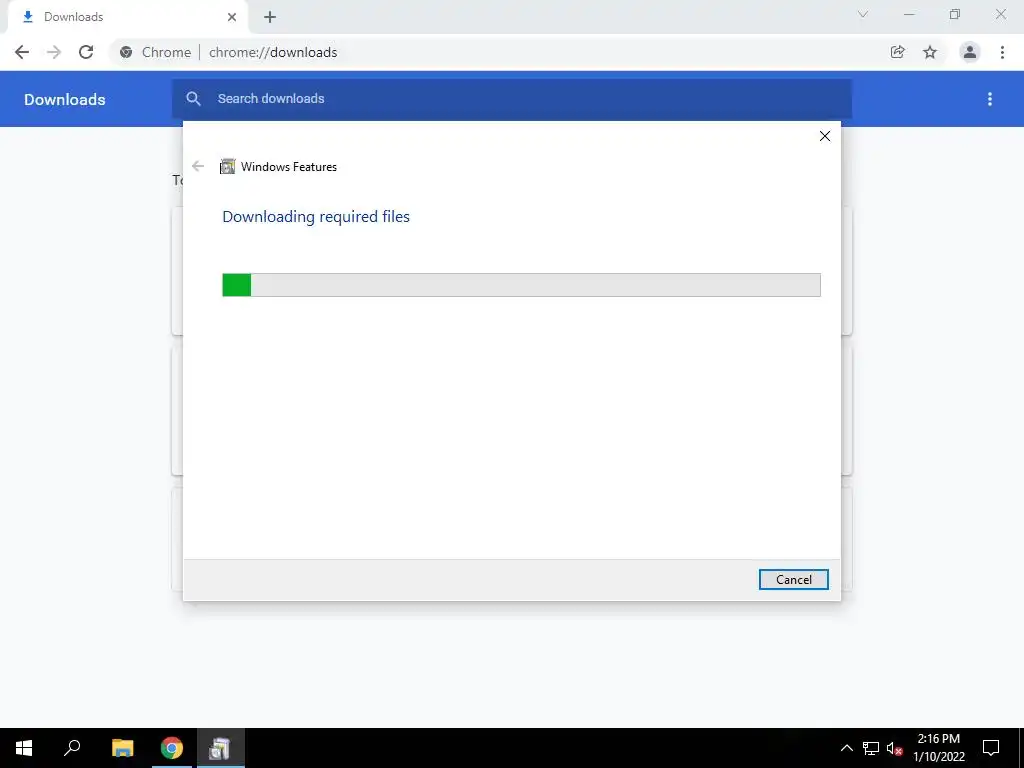Image resolution: width=1024 pixels, height=768 pixels.
Task: Click the muted volume tray icon
Action: point(894,748)
